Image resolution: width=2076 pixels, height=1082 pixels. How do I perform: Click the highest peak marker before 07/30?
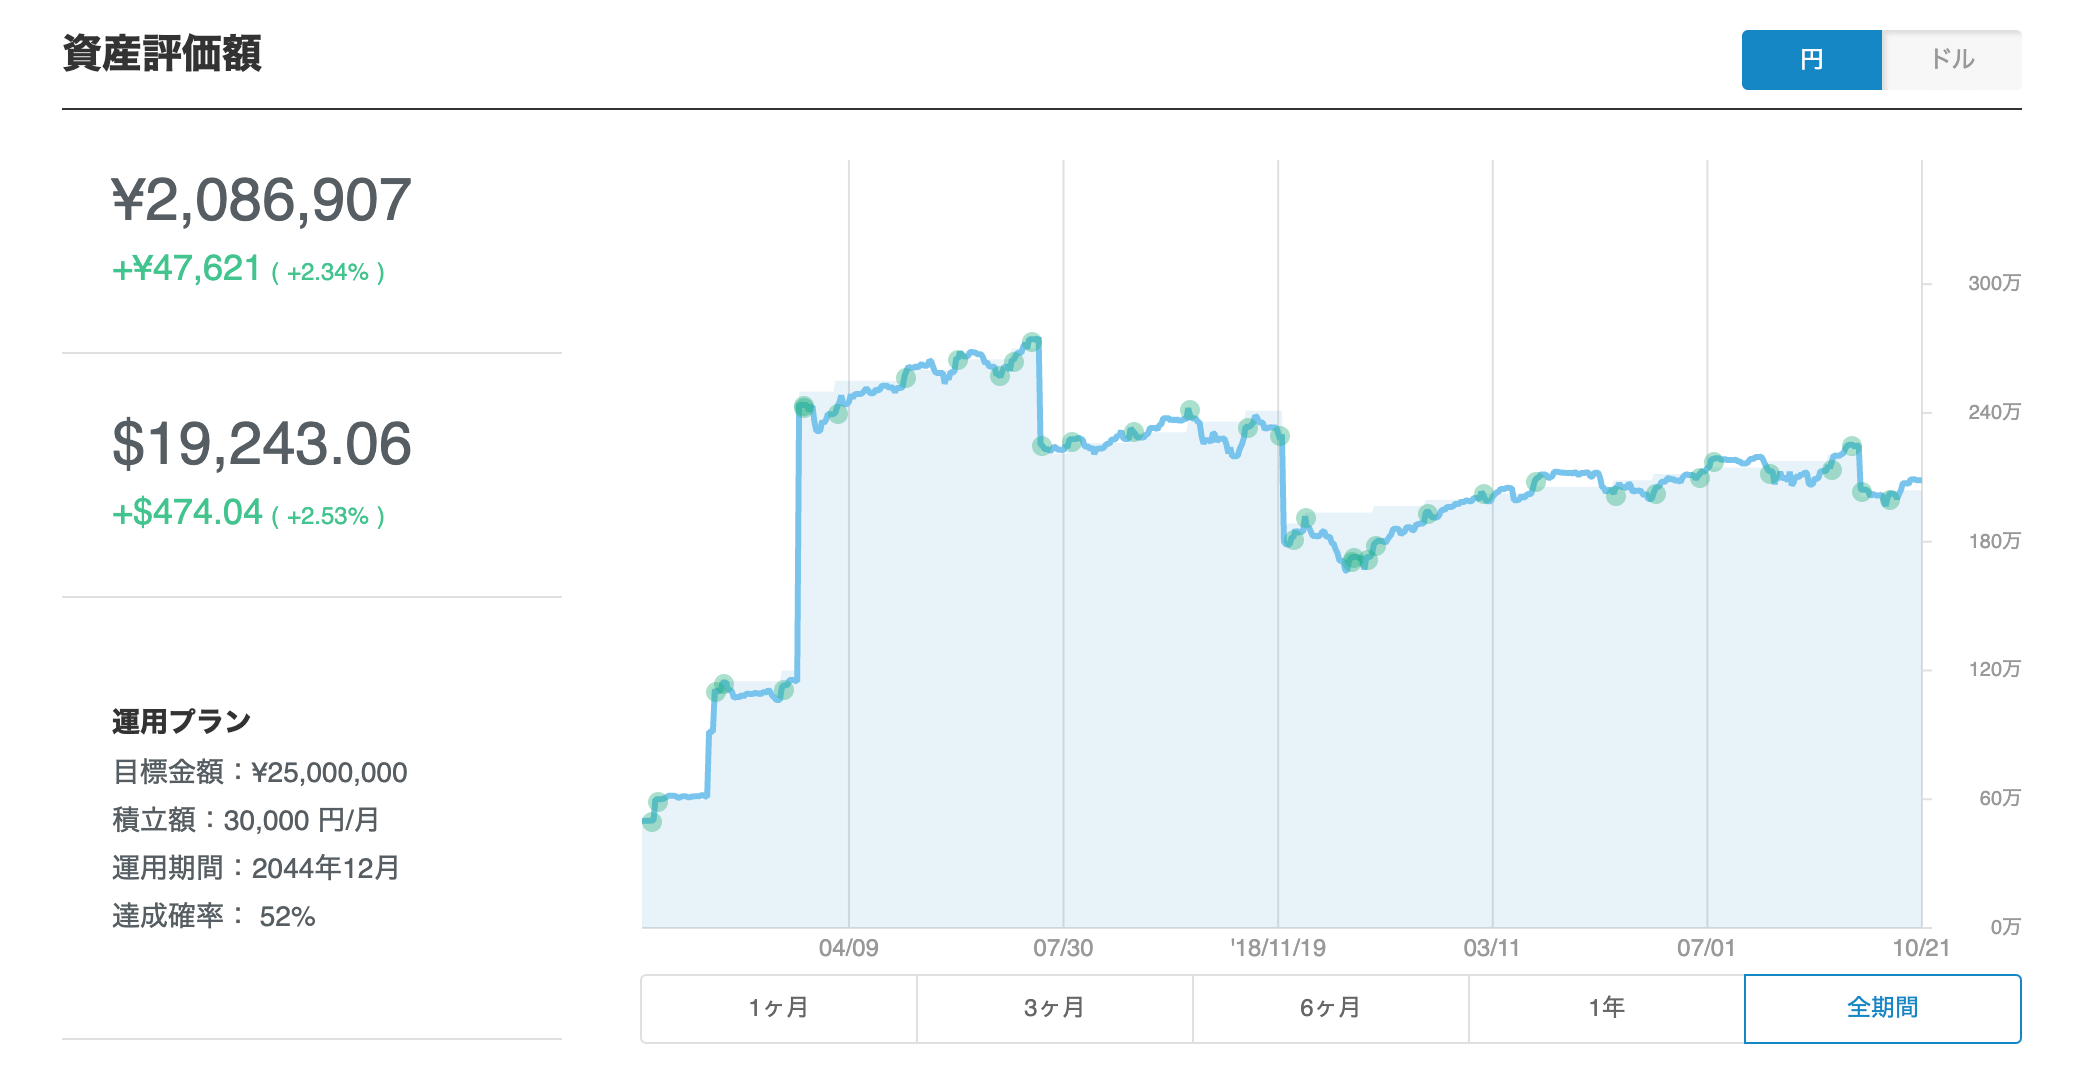(x=1032, y=342)
